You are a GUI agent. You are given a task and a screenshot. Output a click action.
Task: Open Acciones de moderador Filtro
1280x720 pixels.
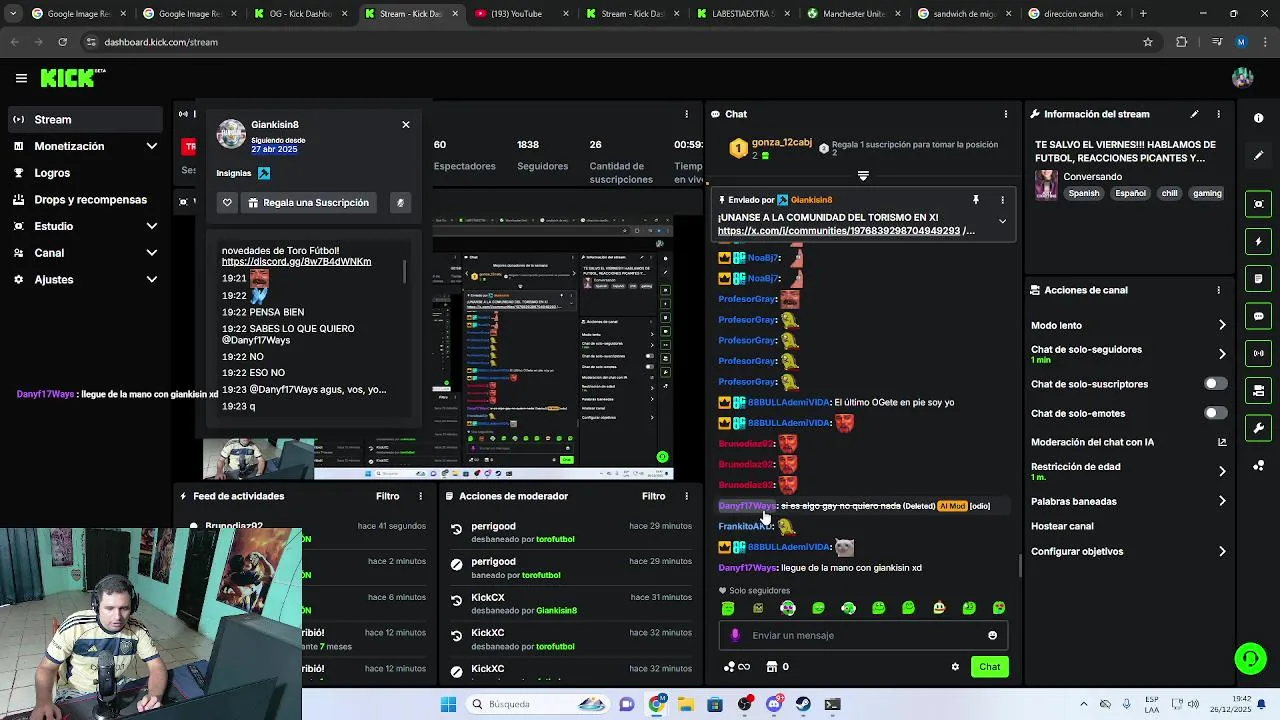coord(653,496)
